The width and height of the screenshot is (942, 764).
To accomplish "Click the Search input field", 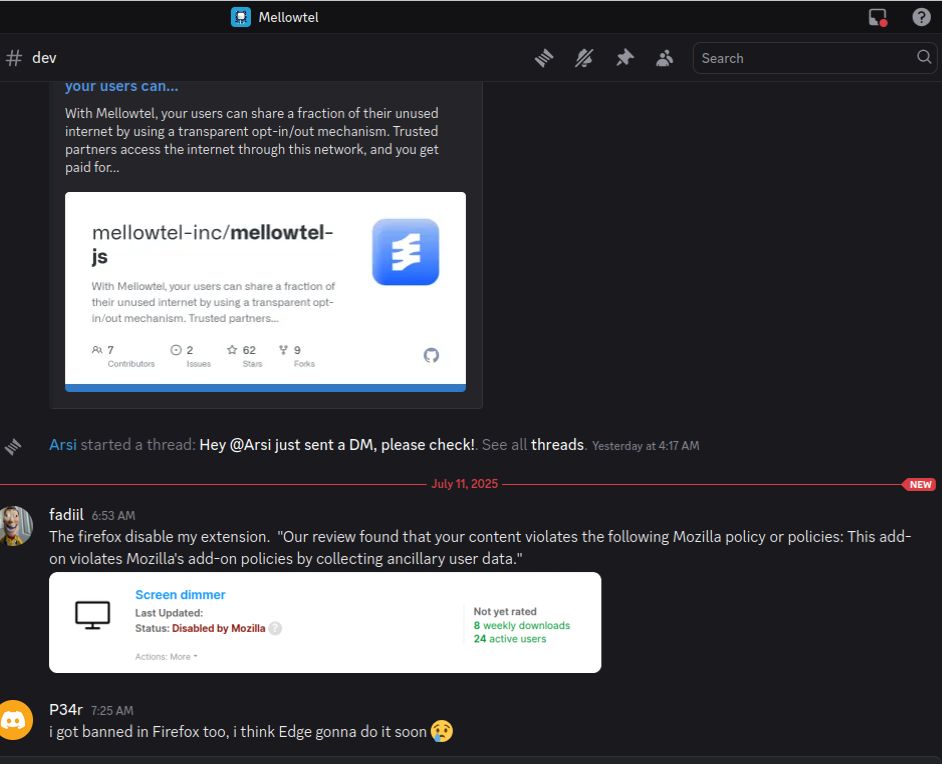I will 815,58.
